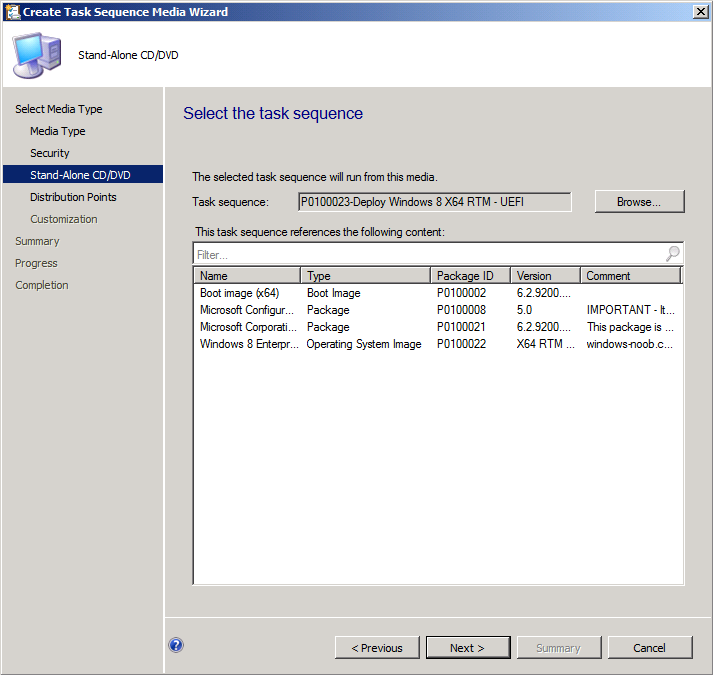Sort by the Comment column header
713x675 pixels.
tap(631, 276)
